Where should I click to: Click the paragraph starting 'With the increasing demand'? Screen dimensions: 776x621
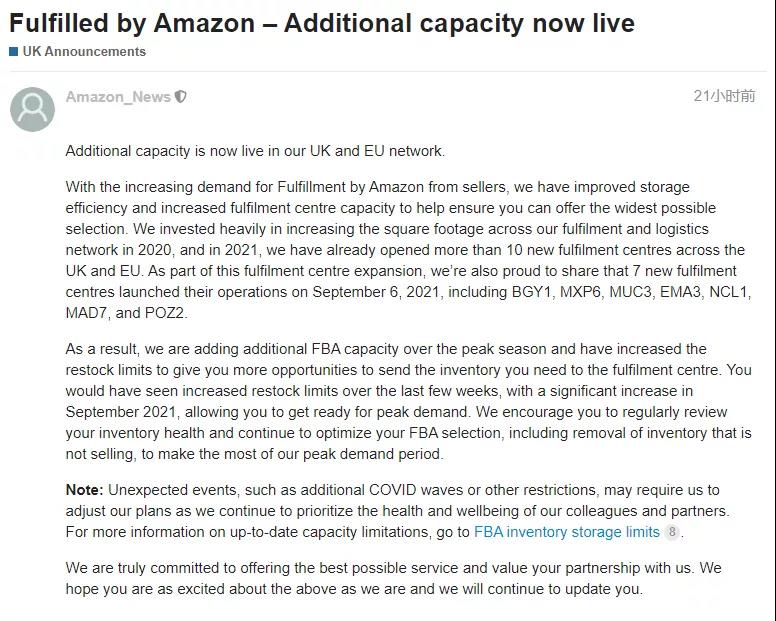click(x=405, y=250)
